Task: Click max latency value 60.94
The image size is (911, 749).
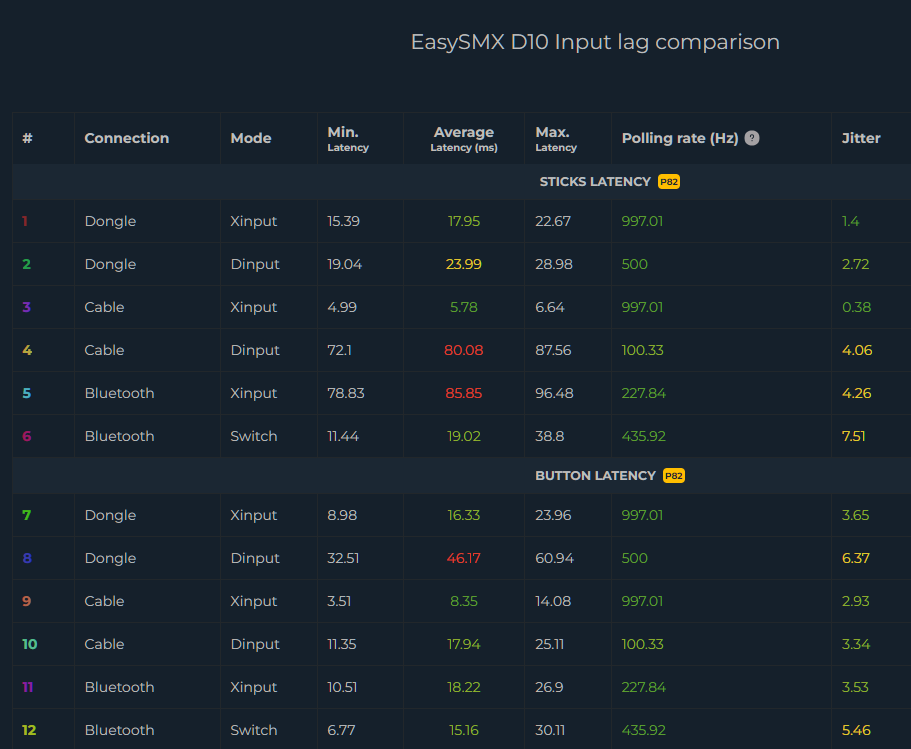Action: click(554, 558)
